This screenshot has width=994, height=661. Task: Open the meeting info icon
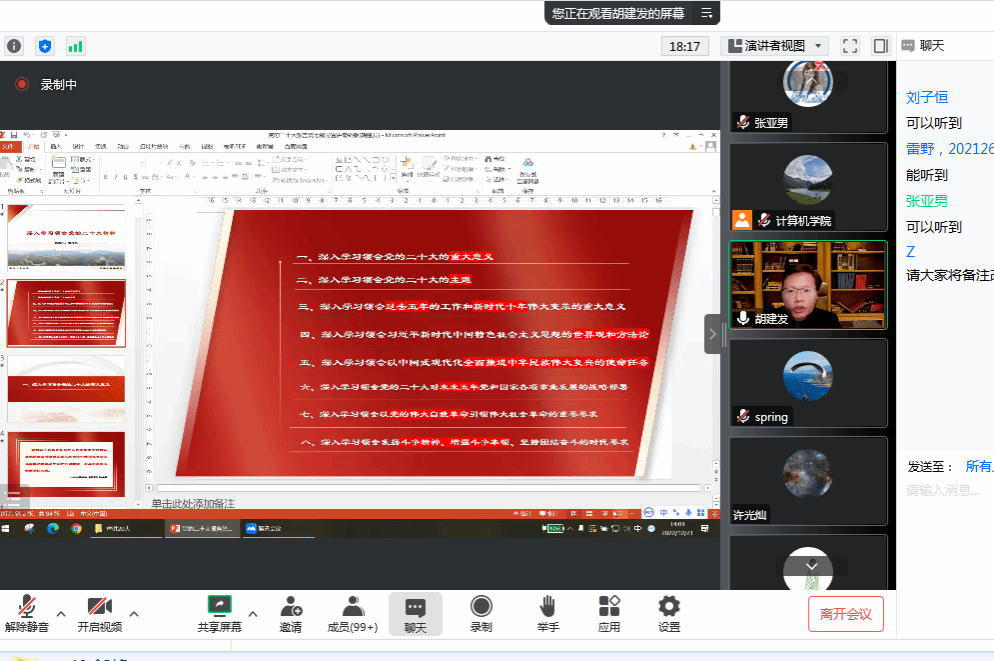pos(14,46)
